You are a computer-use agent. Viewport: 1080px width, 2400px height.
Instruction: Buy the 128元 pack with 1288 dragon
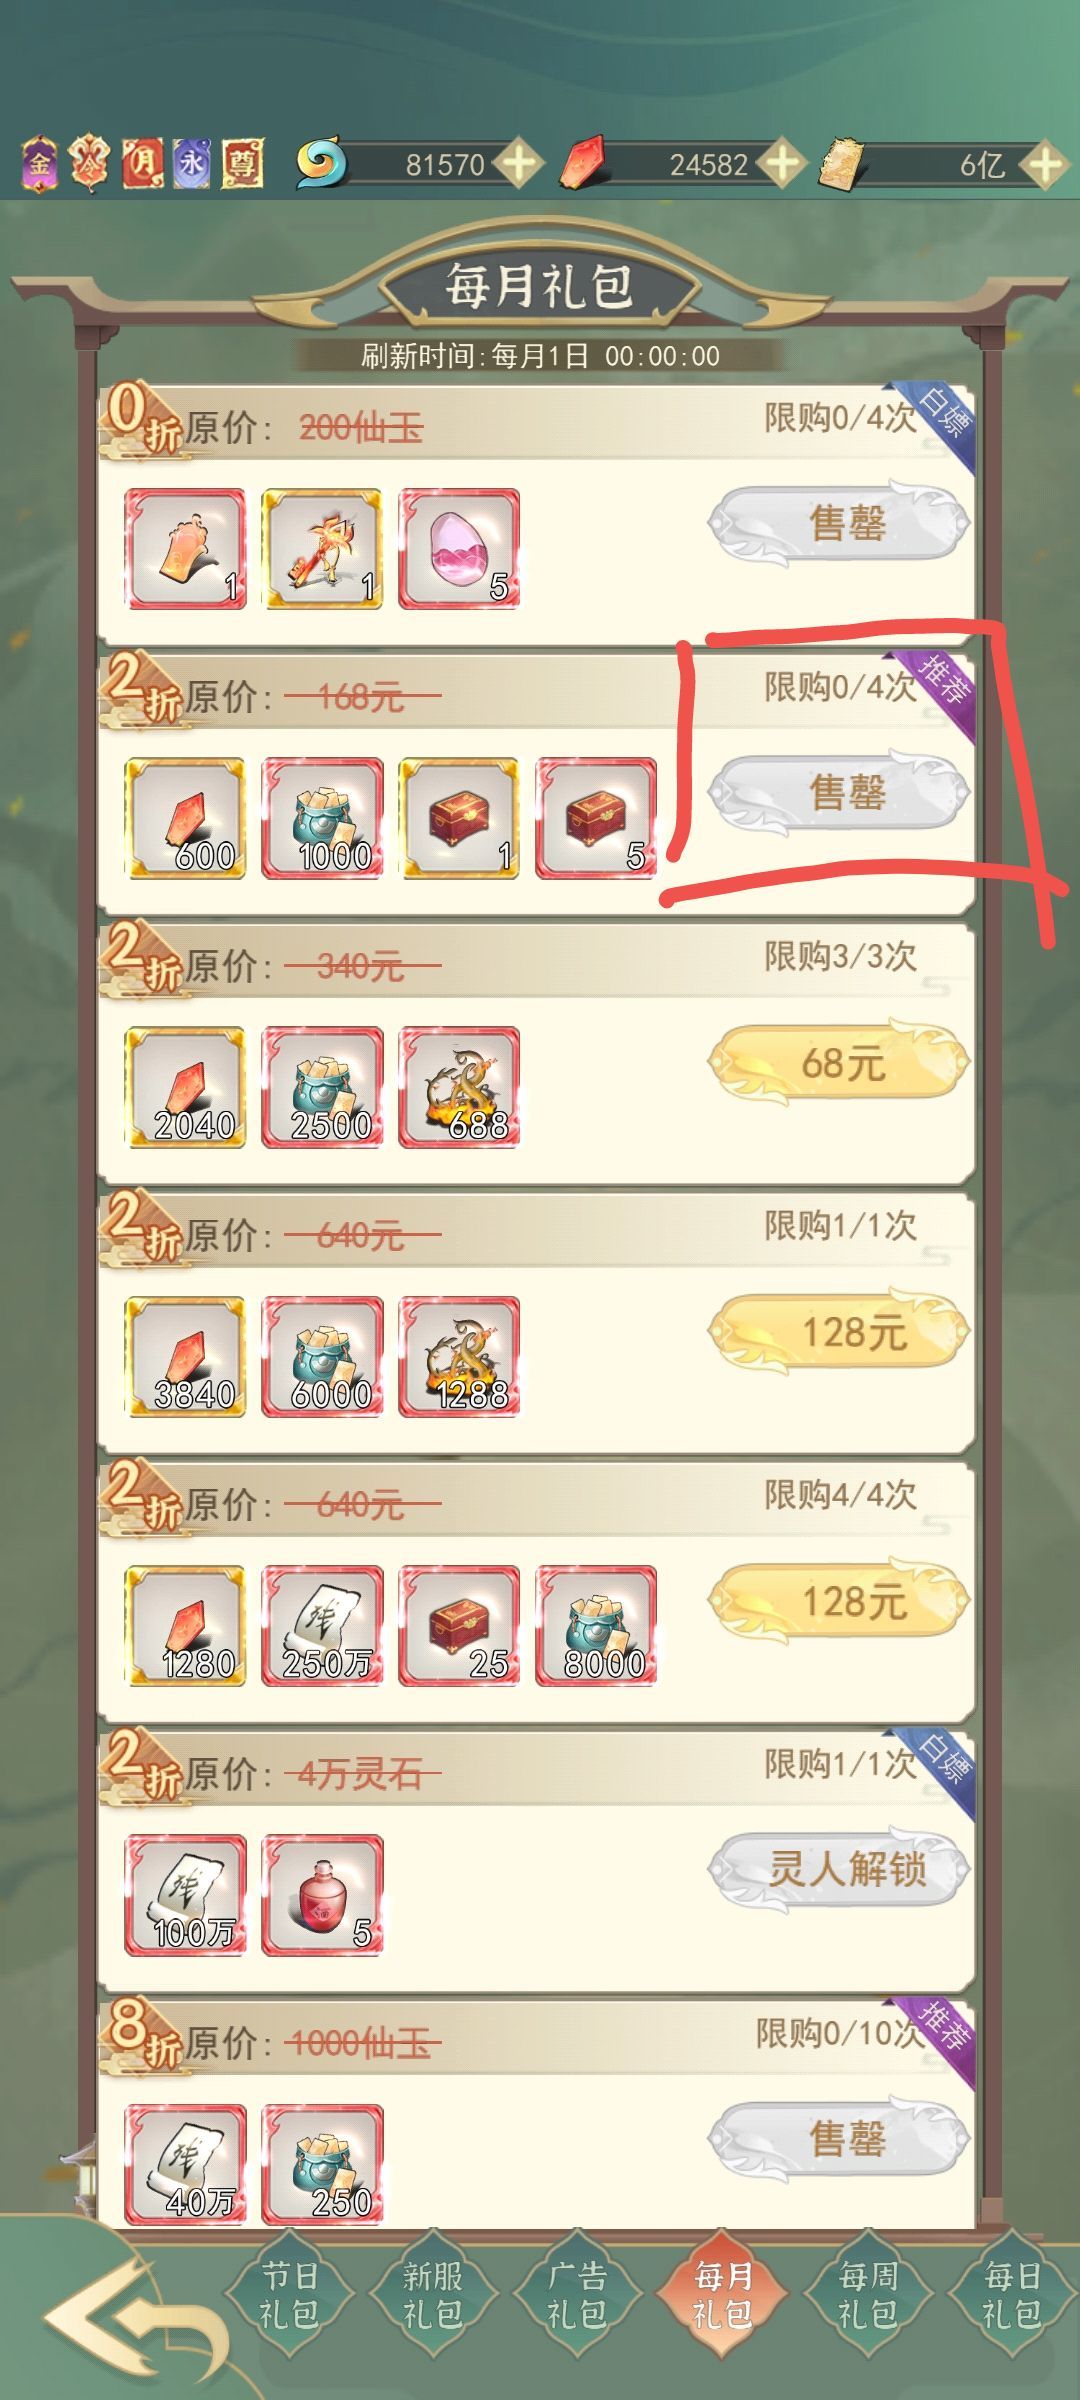coord(839,1332)
